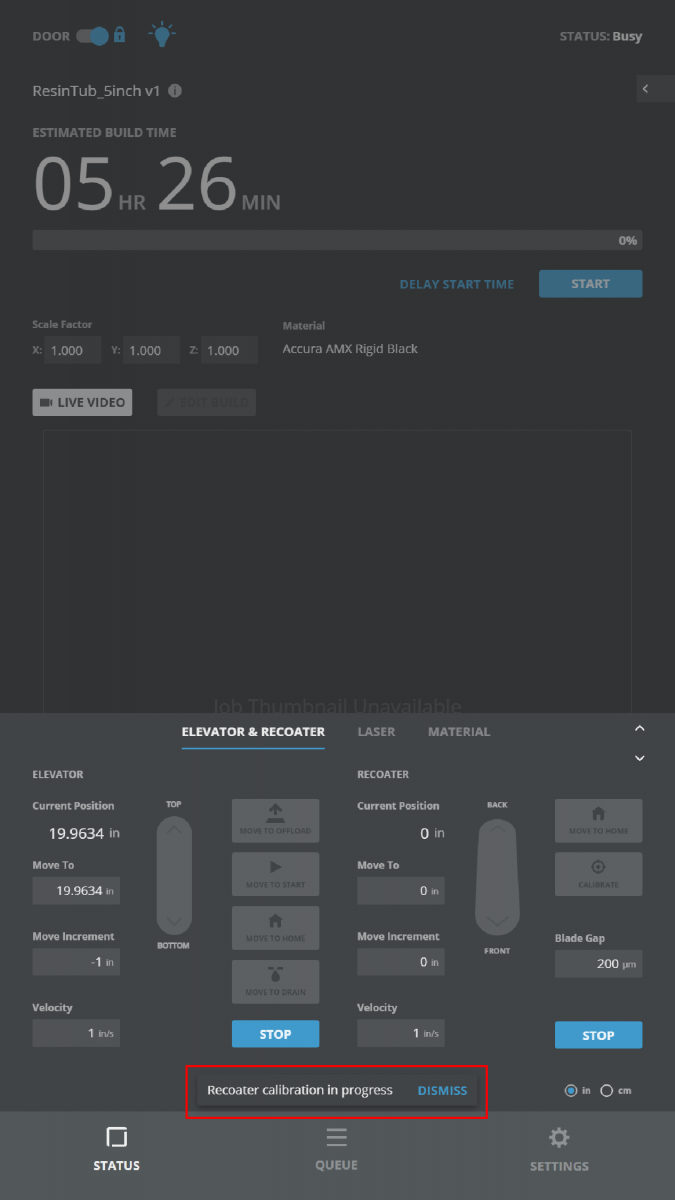Switch to the Laser tab
Image resolution: width=675 pixels, height=1200 pixels.
[376, 732]
